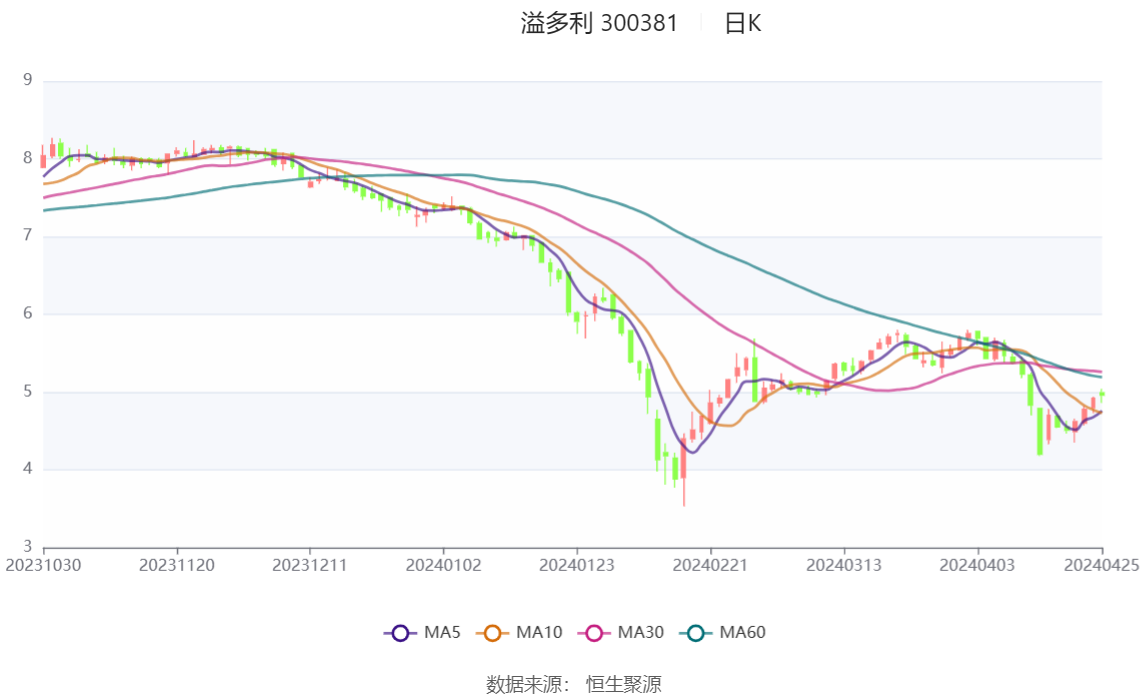The width and height of the screenshot is (1148, 699).
Task: Click x-axis date label 20231030
Action: (44, 565)
